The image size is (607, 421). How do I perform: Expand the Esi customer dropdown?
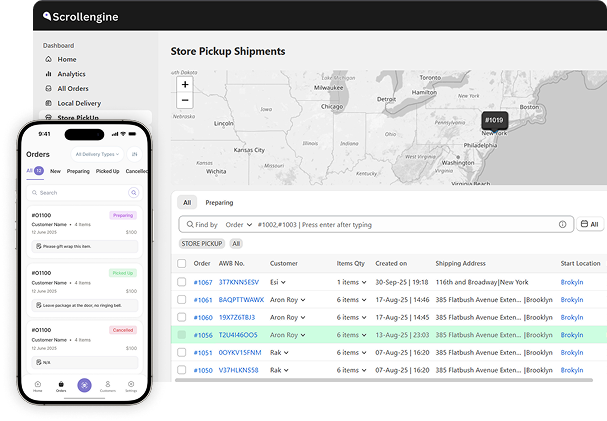[283, 282]
